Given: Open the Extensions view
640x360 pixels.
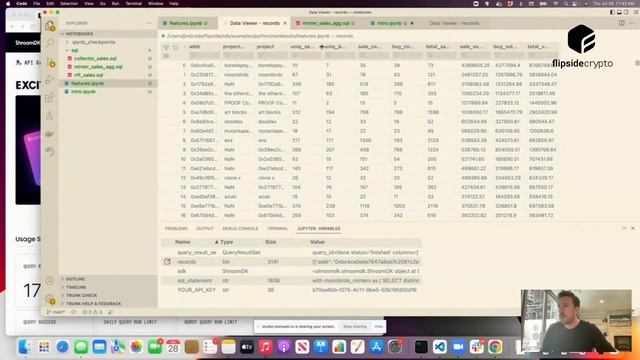Looking at the screenshot, I should [50, 98].
